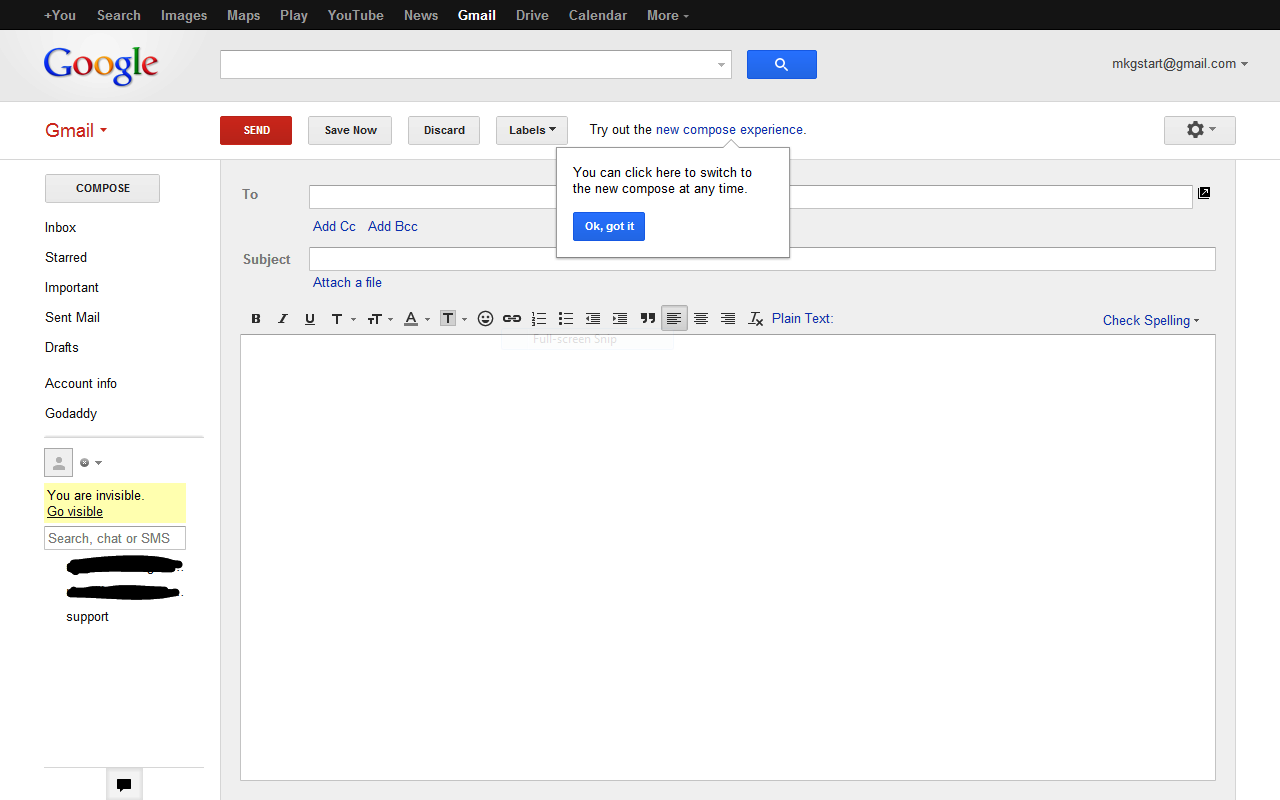1280x800 pixels.
Task: Add Bcc recipients
Action: click(393, 227)
